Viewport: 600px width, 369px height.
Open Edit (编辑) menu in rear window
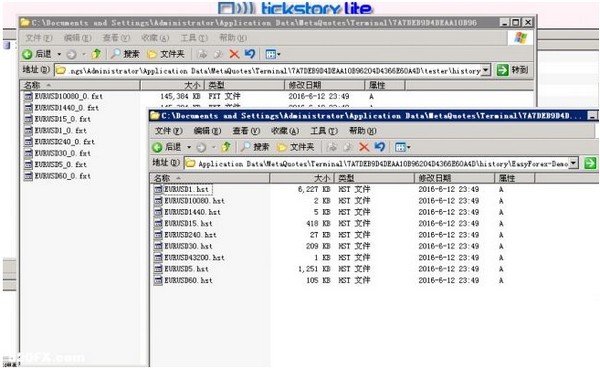[x=78, y=38]
